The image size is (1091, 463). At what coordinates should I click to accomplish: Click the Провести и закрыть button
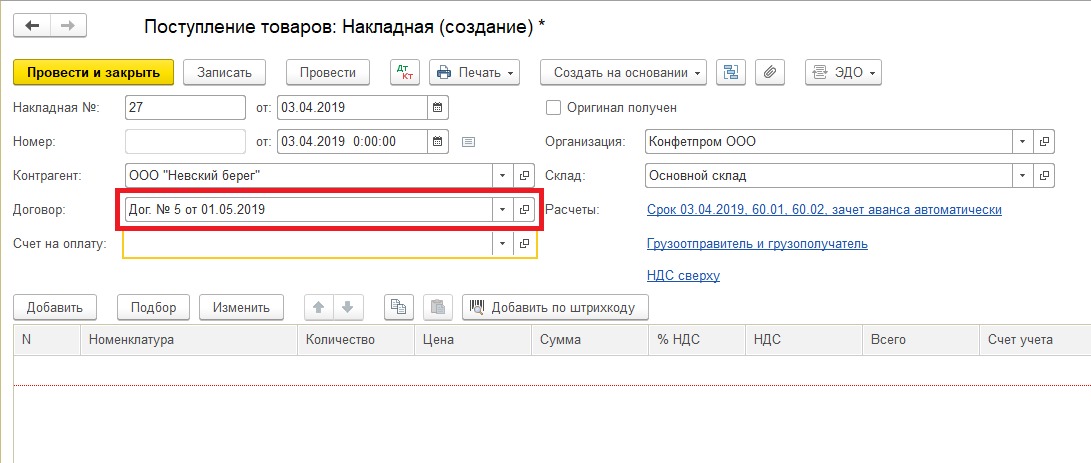(94, 73)
